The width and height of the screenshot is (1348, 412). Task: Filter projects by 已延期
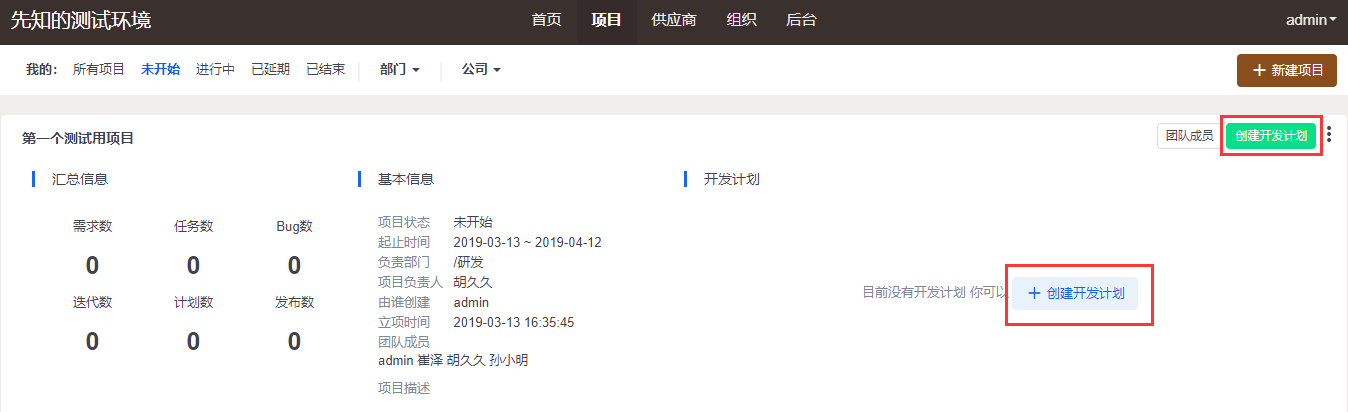coord(270,70)
